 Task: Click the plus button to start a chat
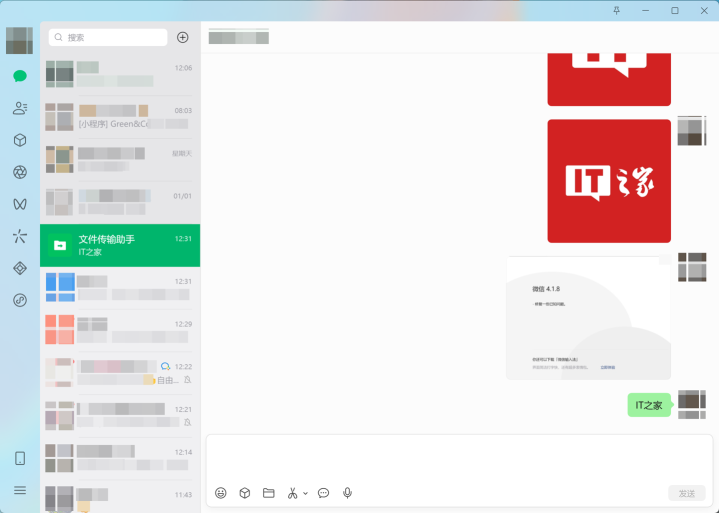(183, 38)
